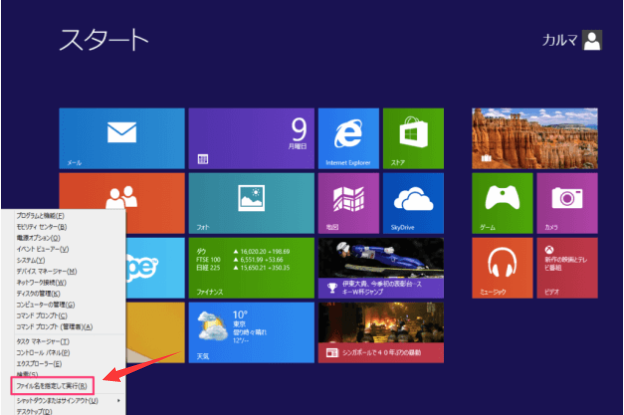Image resolution: width=624 pixels, height=415 pixels.
Task: Open the sports news ski jump tile
Action: point(381,268)
